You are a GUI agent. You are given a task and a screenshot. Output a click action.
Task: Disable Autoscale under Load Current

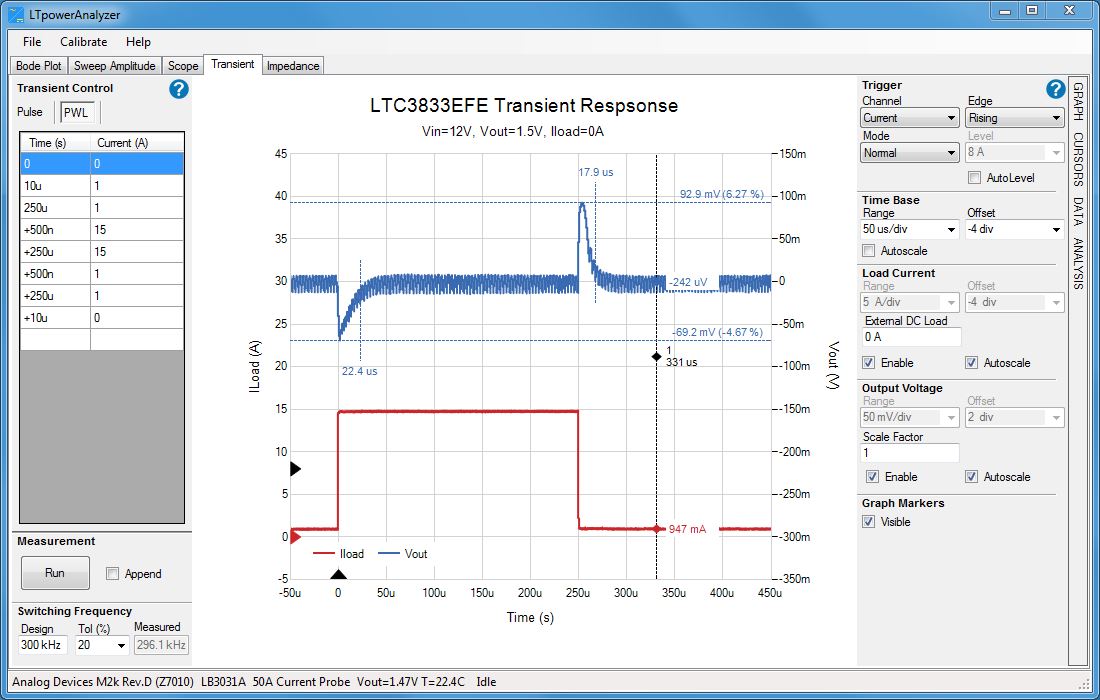point(973,363)
